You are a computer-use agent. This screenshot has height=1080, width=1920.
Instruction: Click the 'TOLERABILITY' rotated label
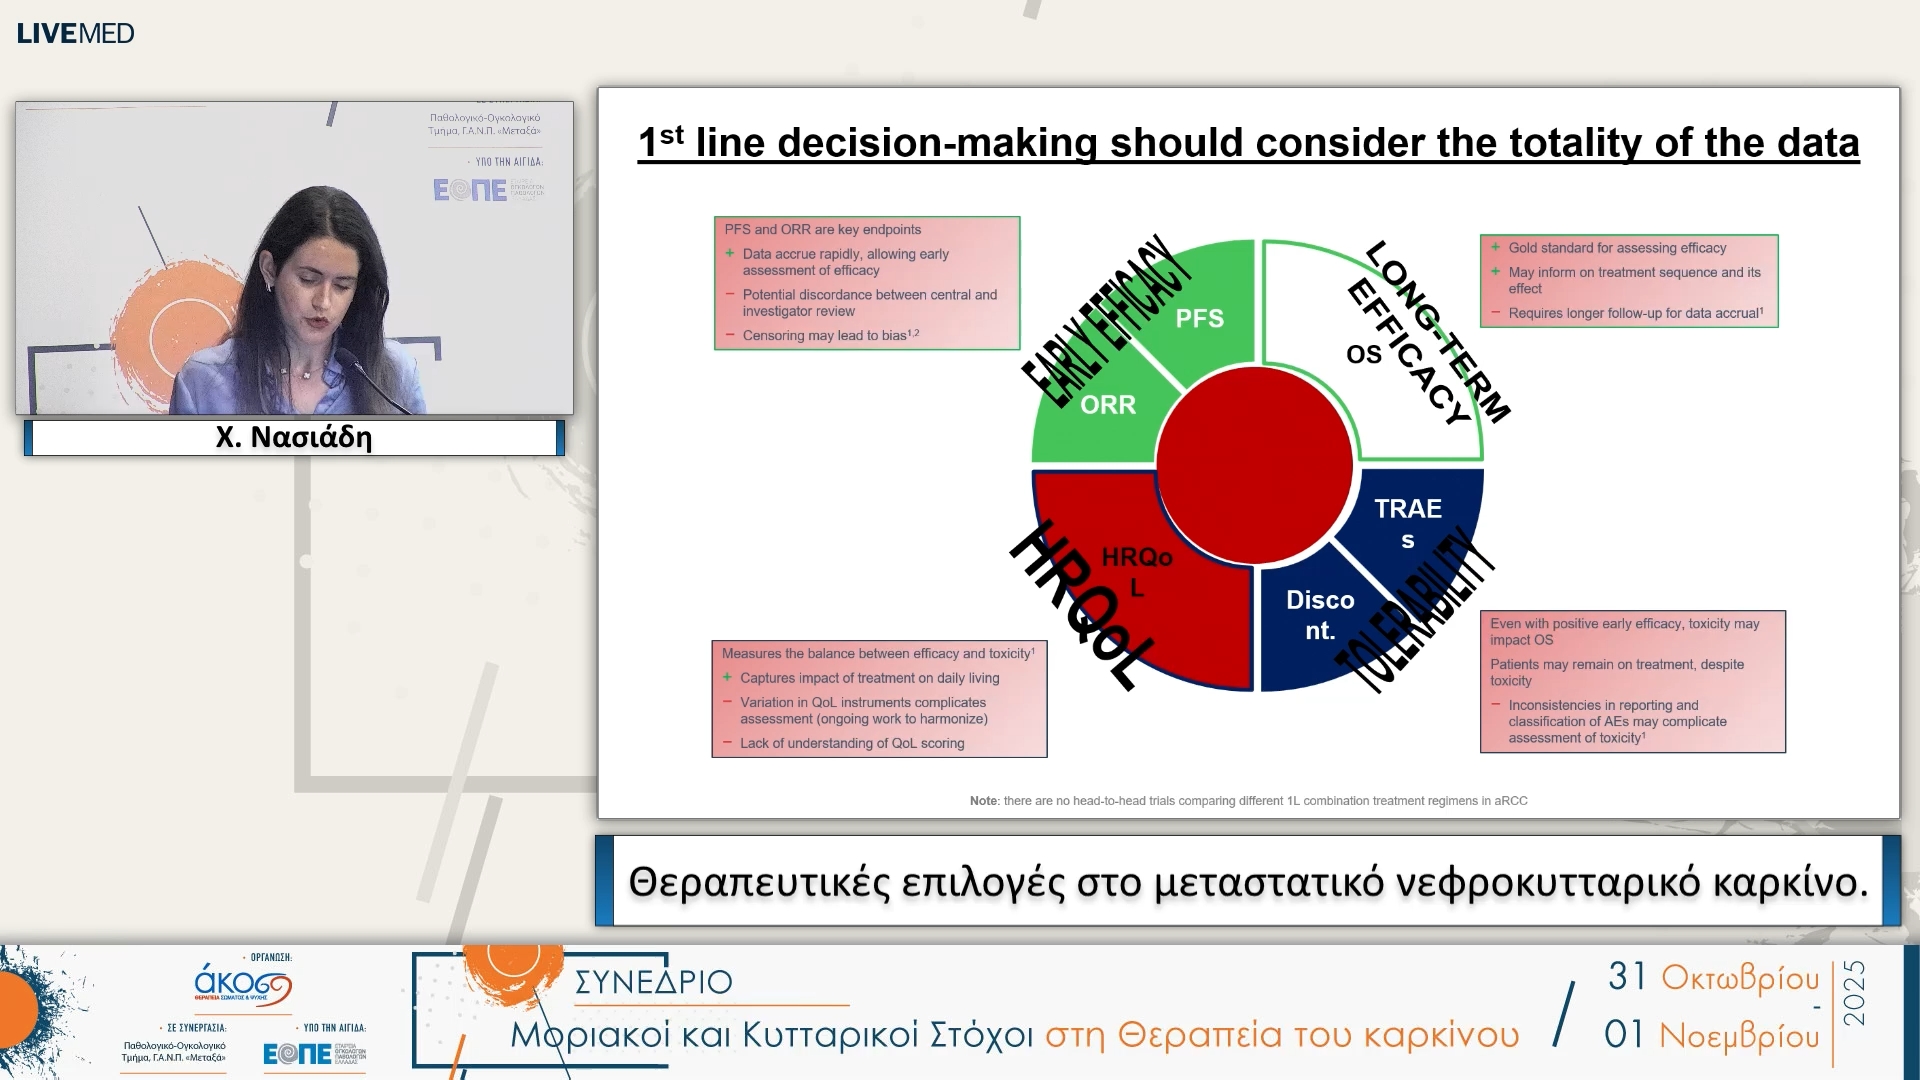coord(1414,610)
